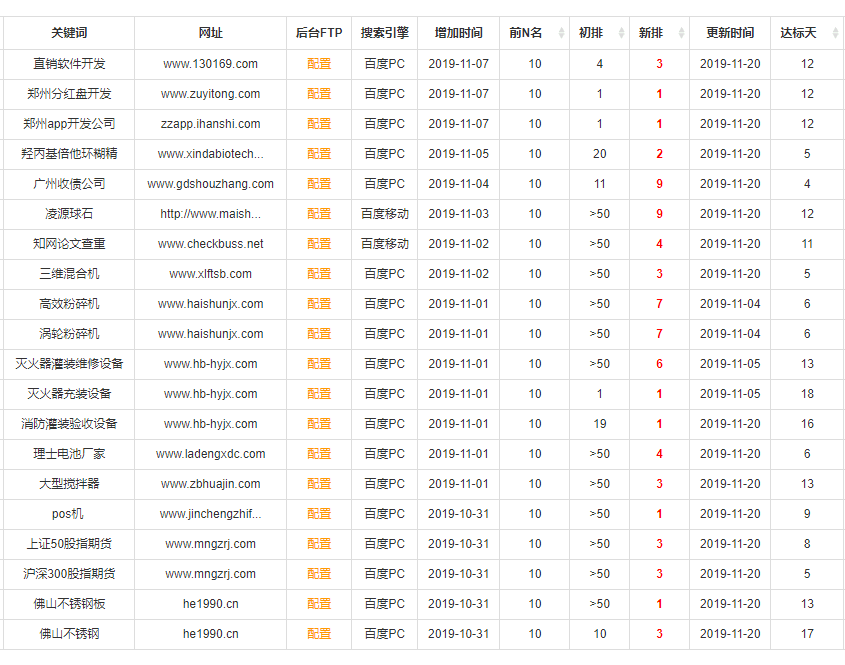Open 配置 for 广州收债公司 row
This screenshot has height=665, width=845.
point(319,184)
